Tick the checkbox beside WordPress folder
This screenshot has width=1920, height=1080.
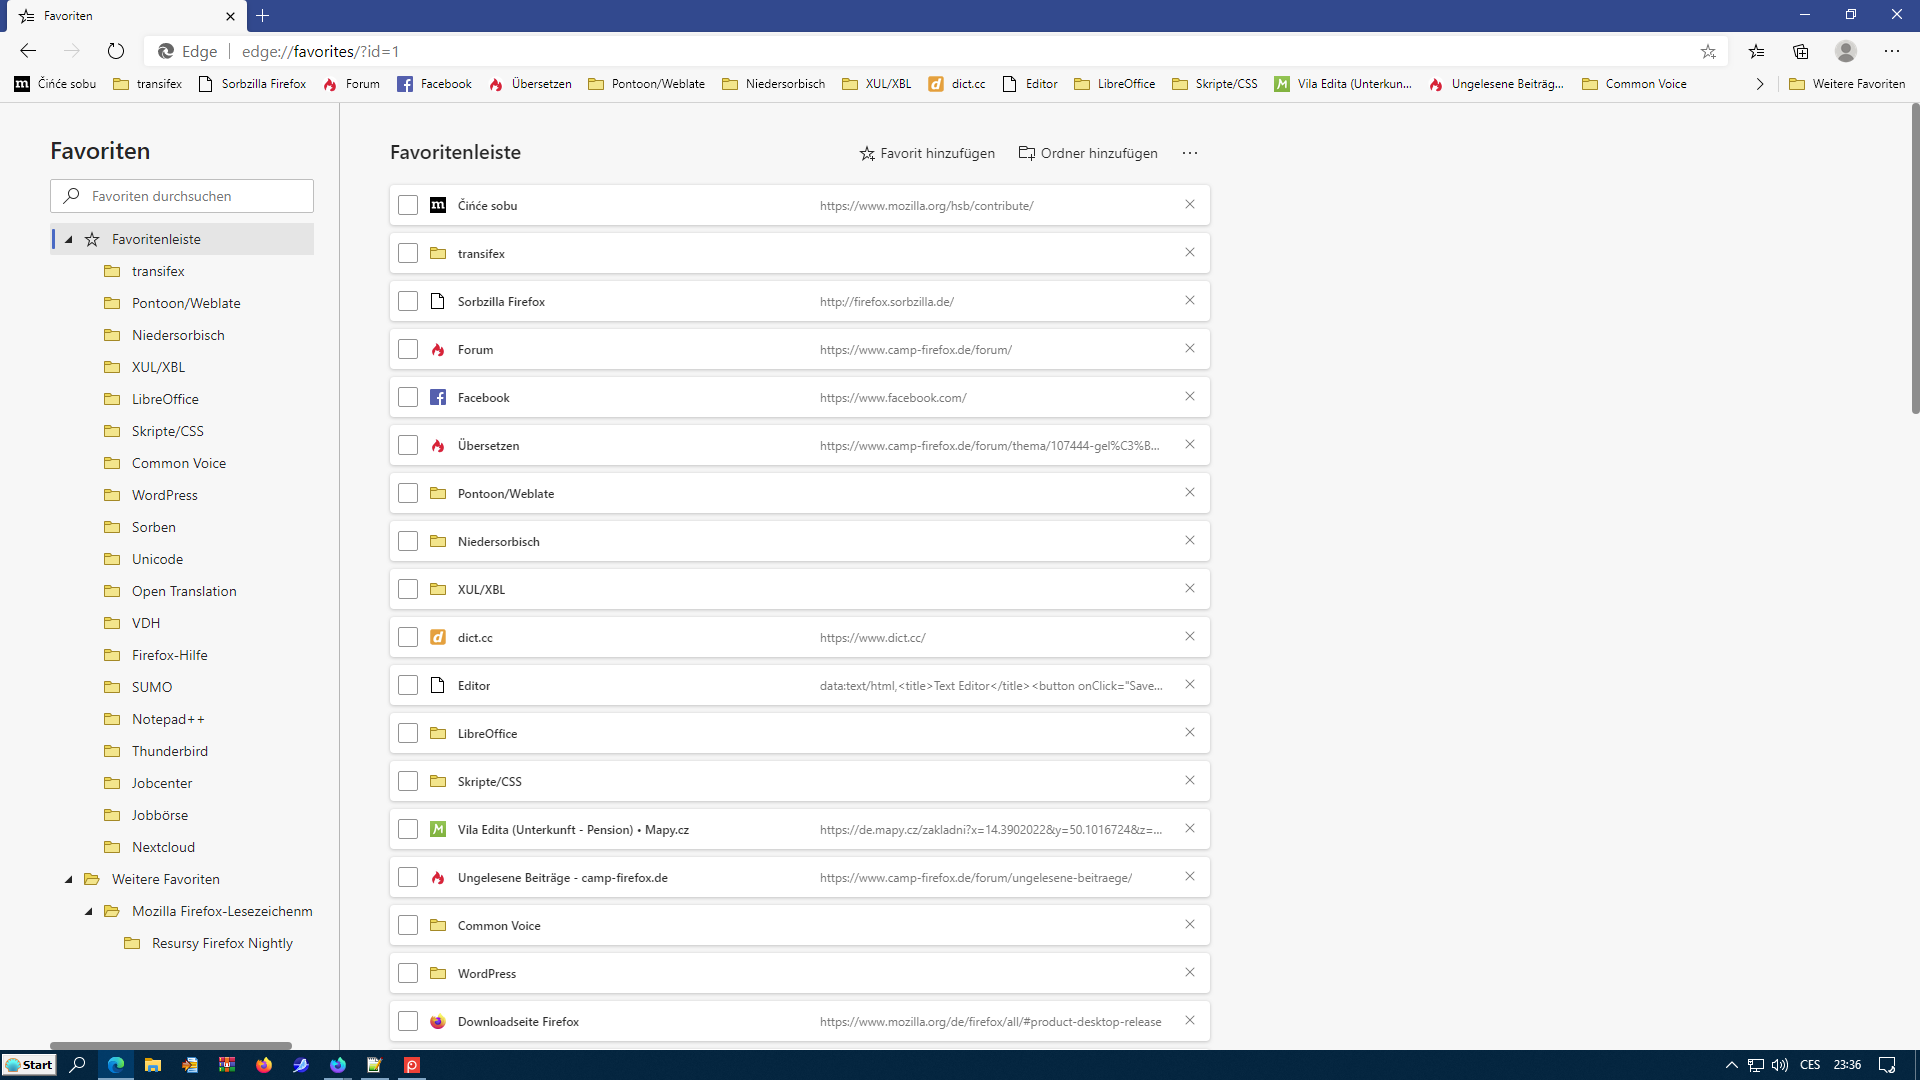click(x=408, y=973)
